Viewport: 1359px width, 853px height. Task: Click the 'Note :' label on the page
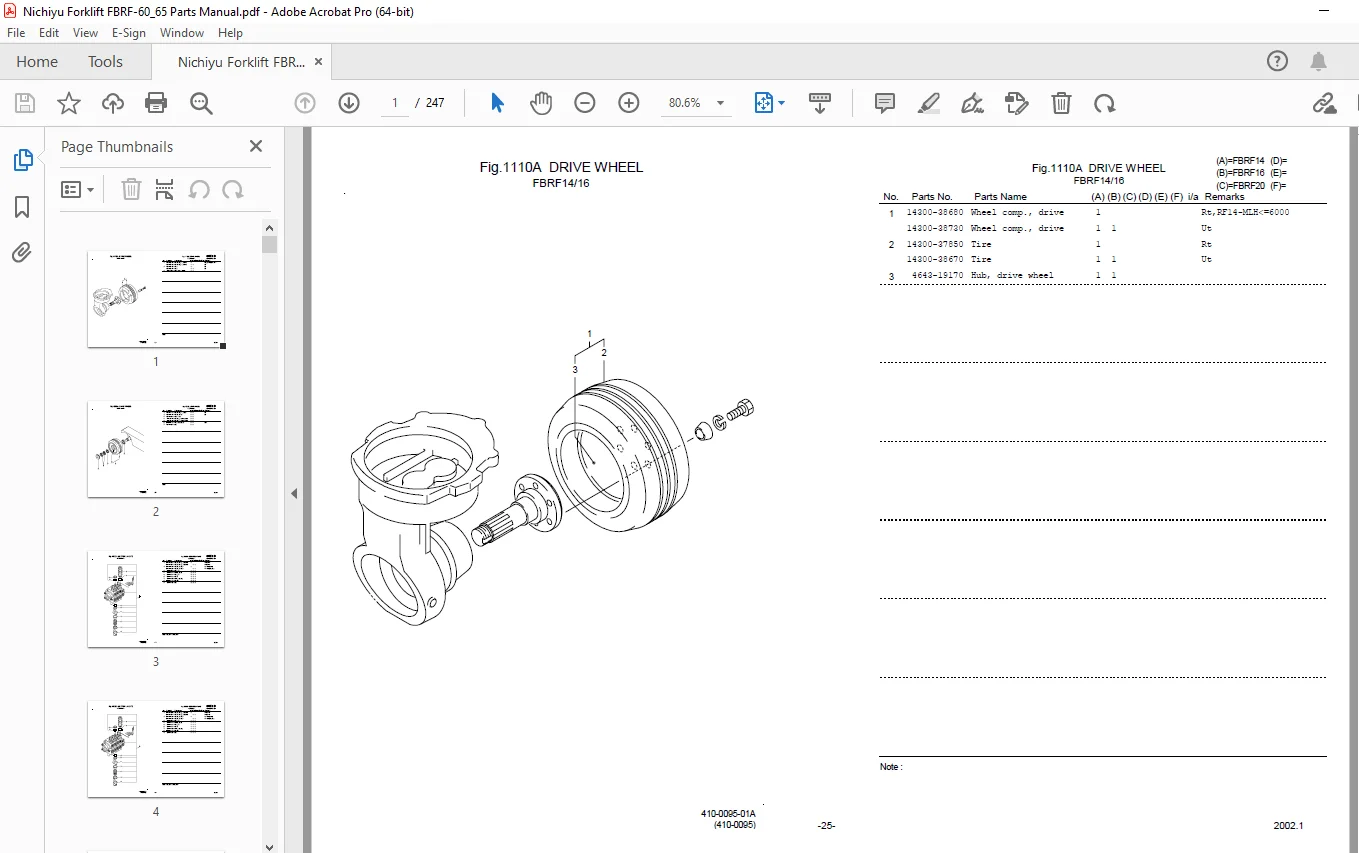pyautogui.click(x=891, y=767)
